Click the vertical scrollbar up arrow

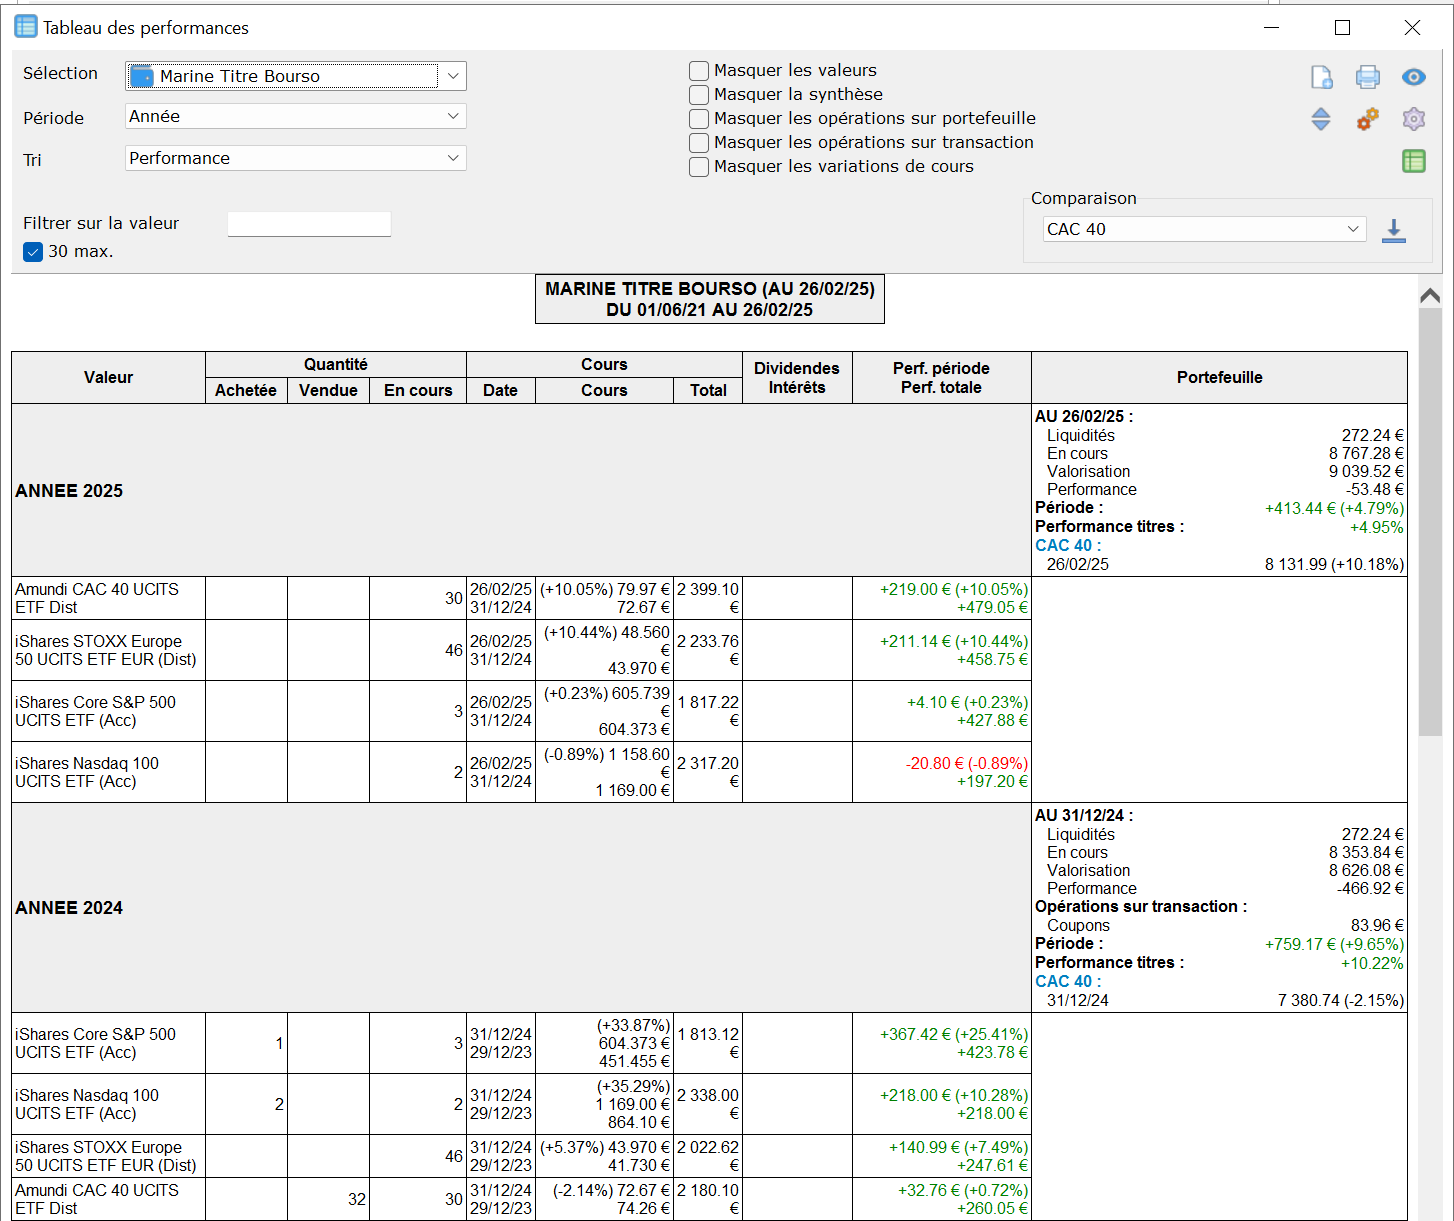click(1430, 295)
